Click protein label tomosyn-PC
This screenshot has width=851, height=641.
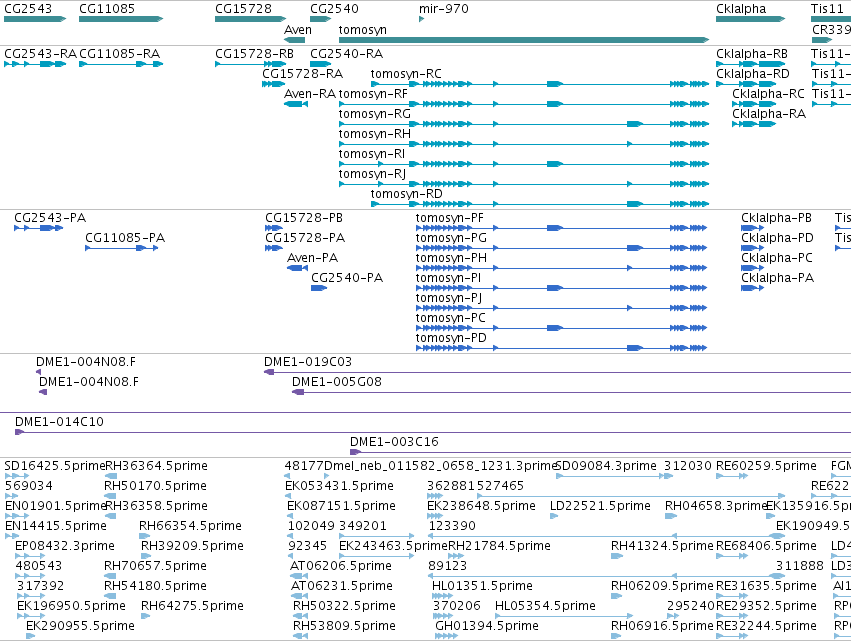click(450, 318)
